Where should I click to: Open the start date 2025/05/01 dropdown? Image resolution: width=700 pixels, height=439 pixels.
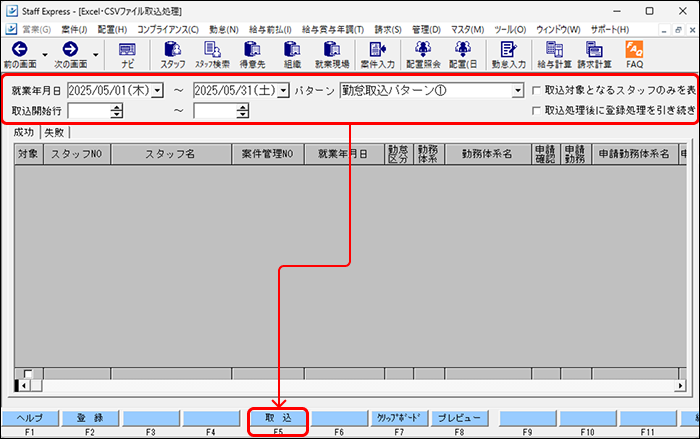pyautogui.click(x=157, y=91)
